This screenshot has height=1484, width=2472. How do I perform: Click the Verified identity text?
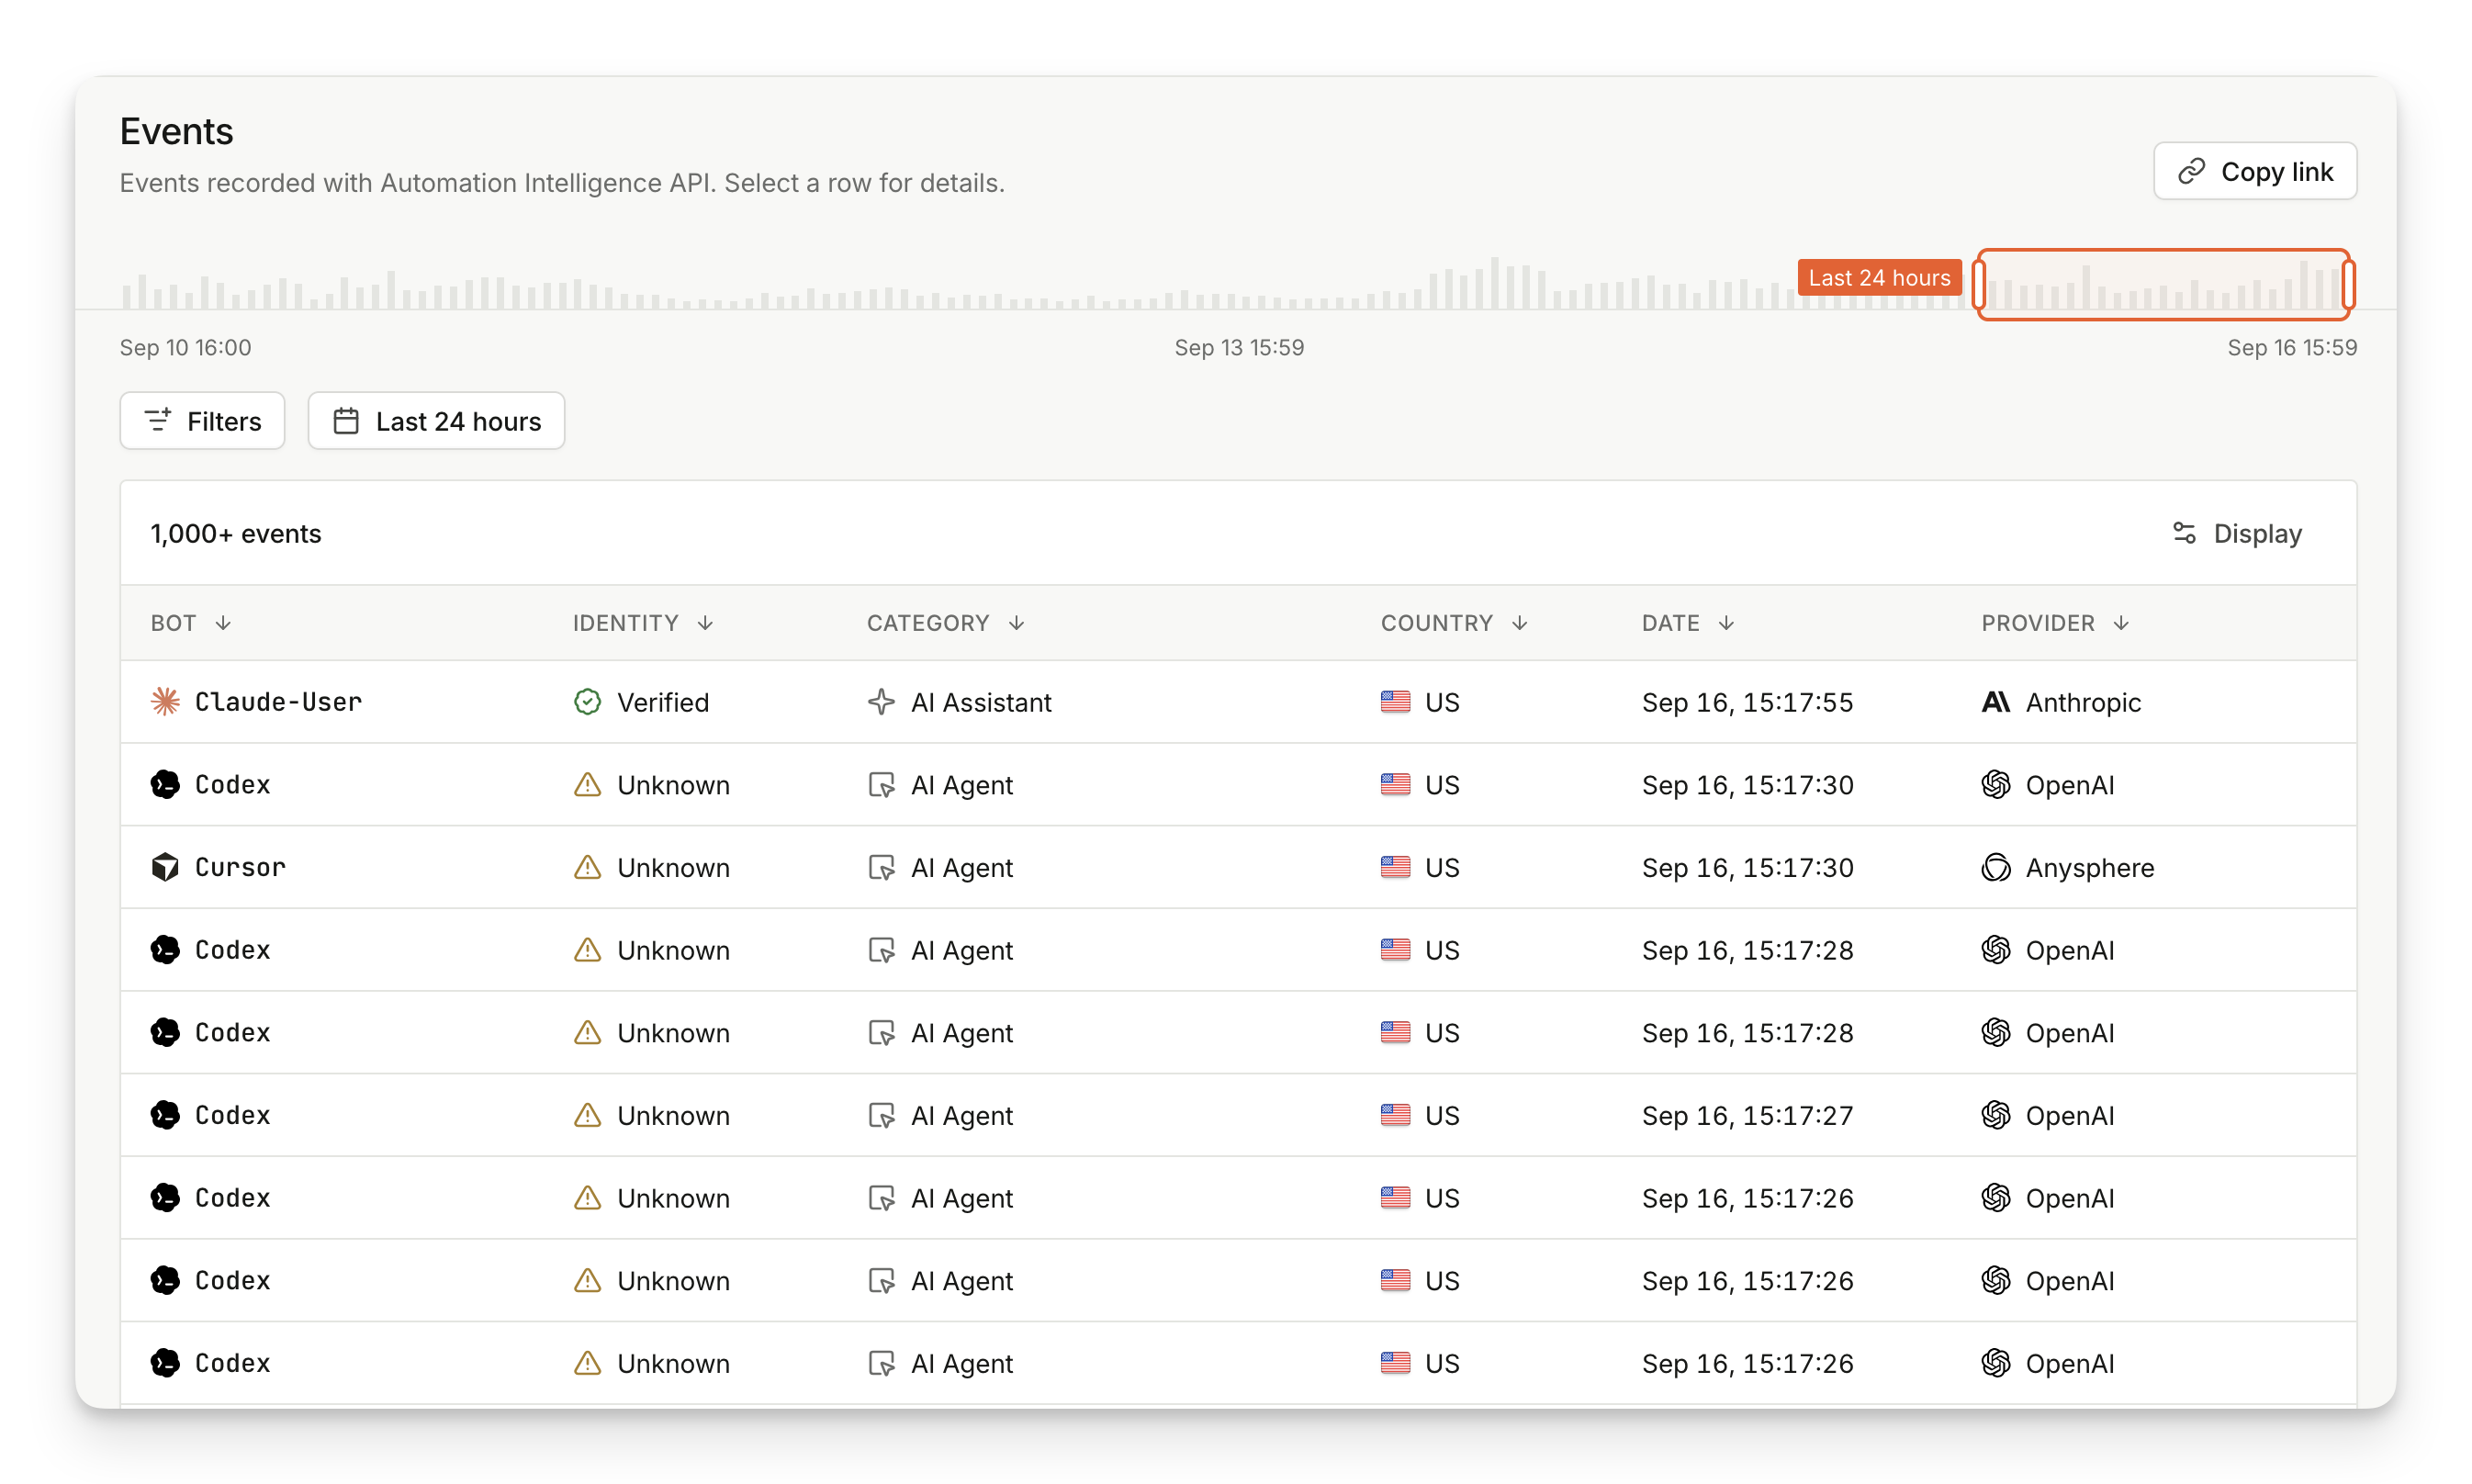pyautogui.click(x=663, y=702)
